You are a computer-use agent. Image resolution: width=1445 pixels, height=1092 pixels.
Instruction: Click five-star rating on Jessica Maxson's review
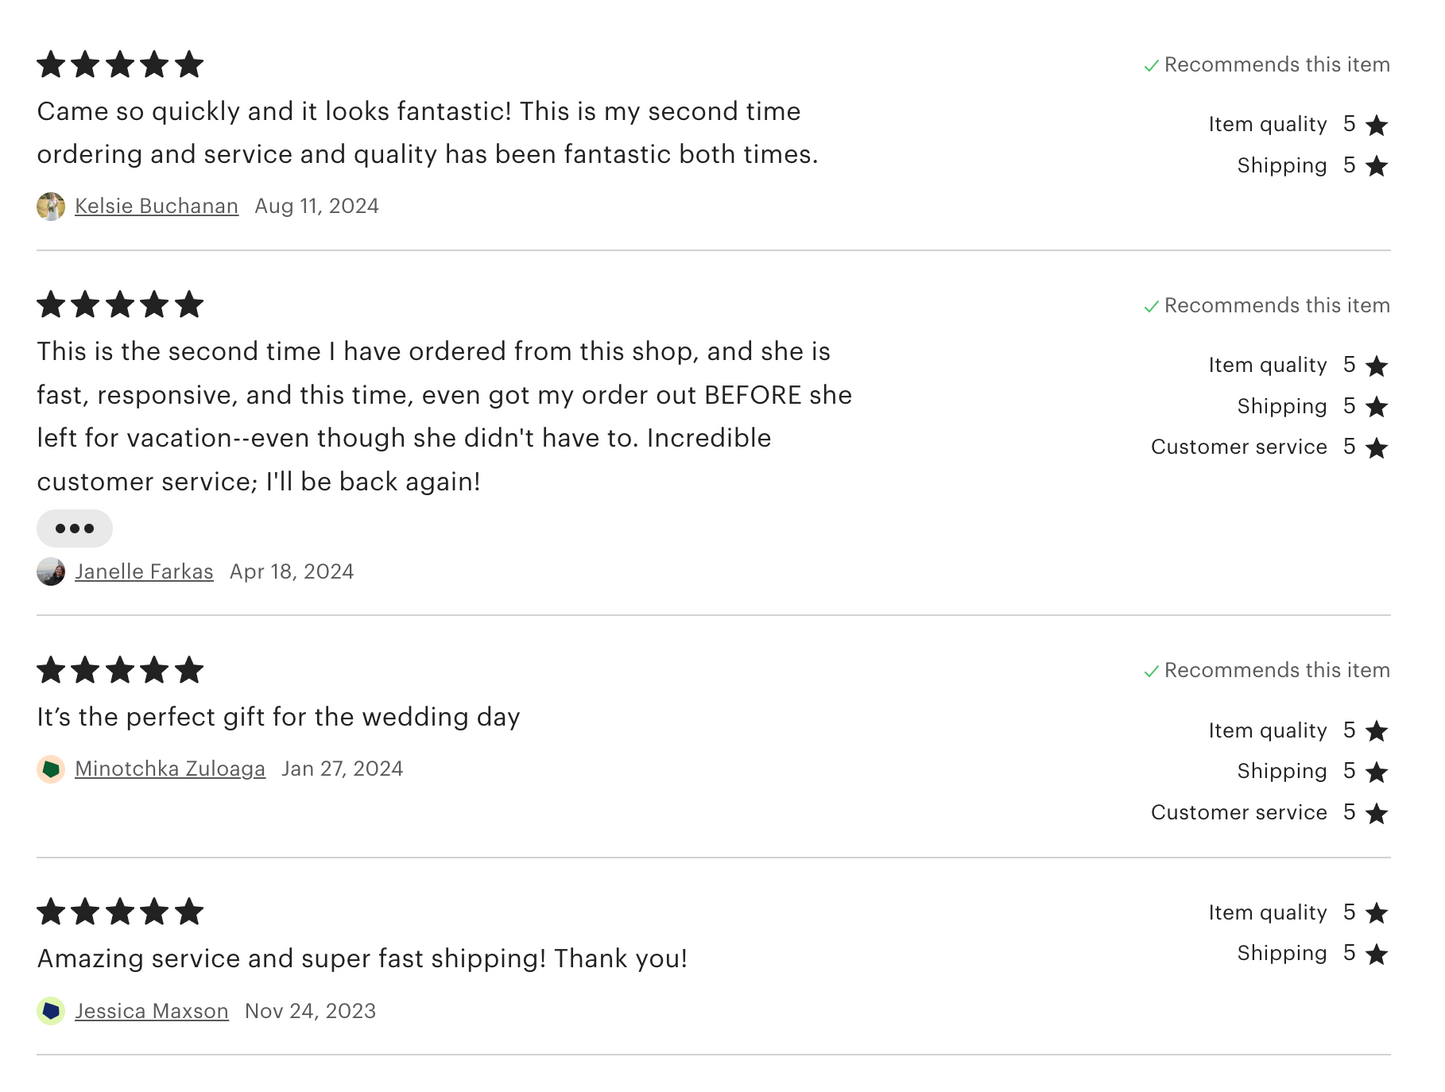click(x=120, y=912)
